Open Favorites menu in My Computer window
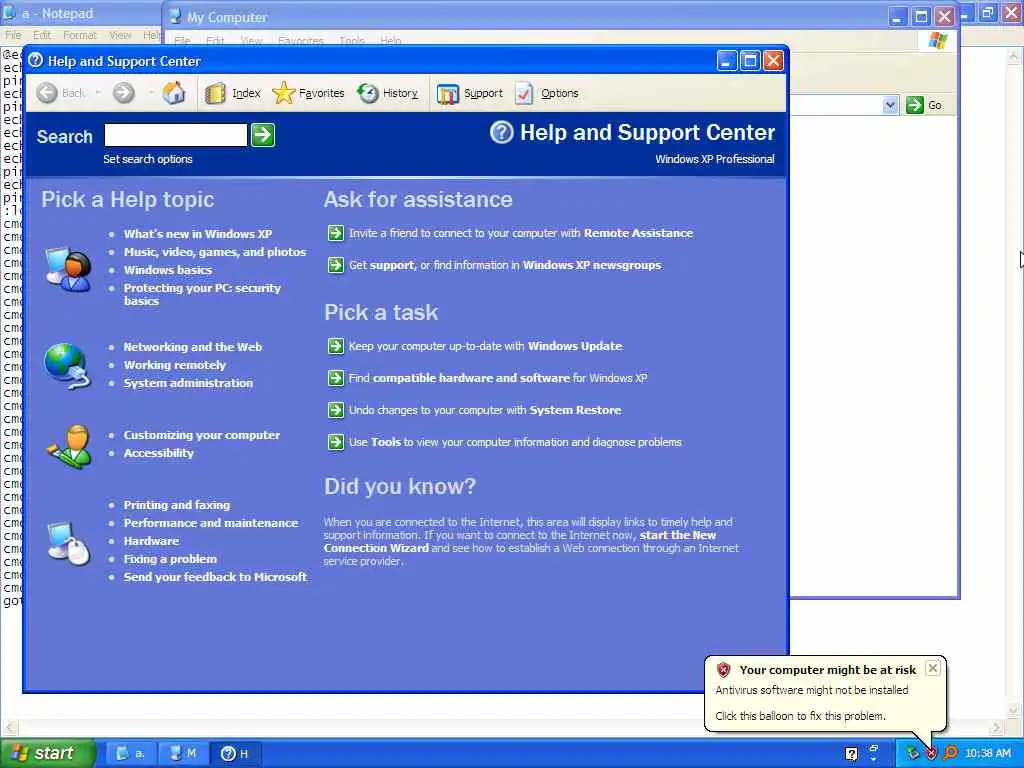The width and height of the screenshot is (1024, 768). (x=300, y=40)
